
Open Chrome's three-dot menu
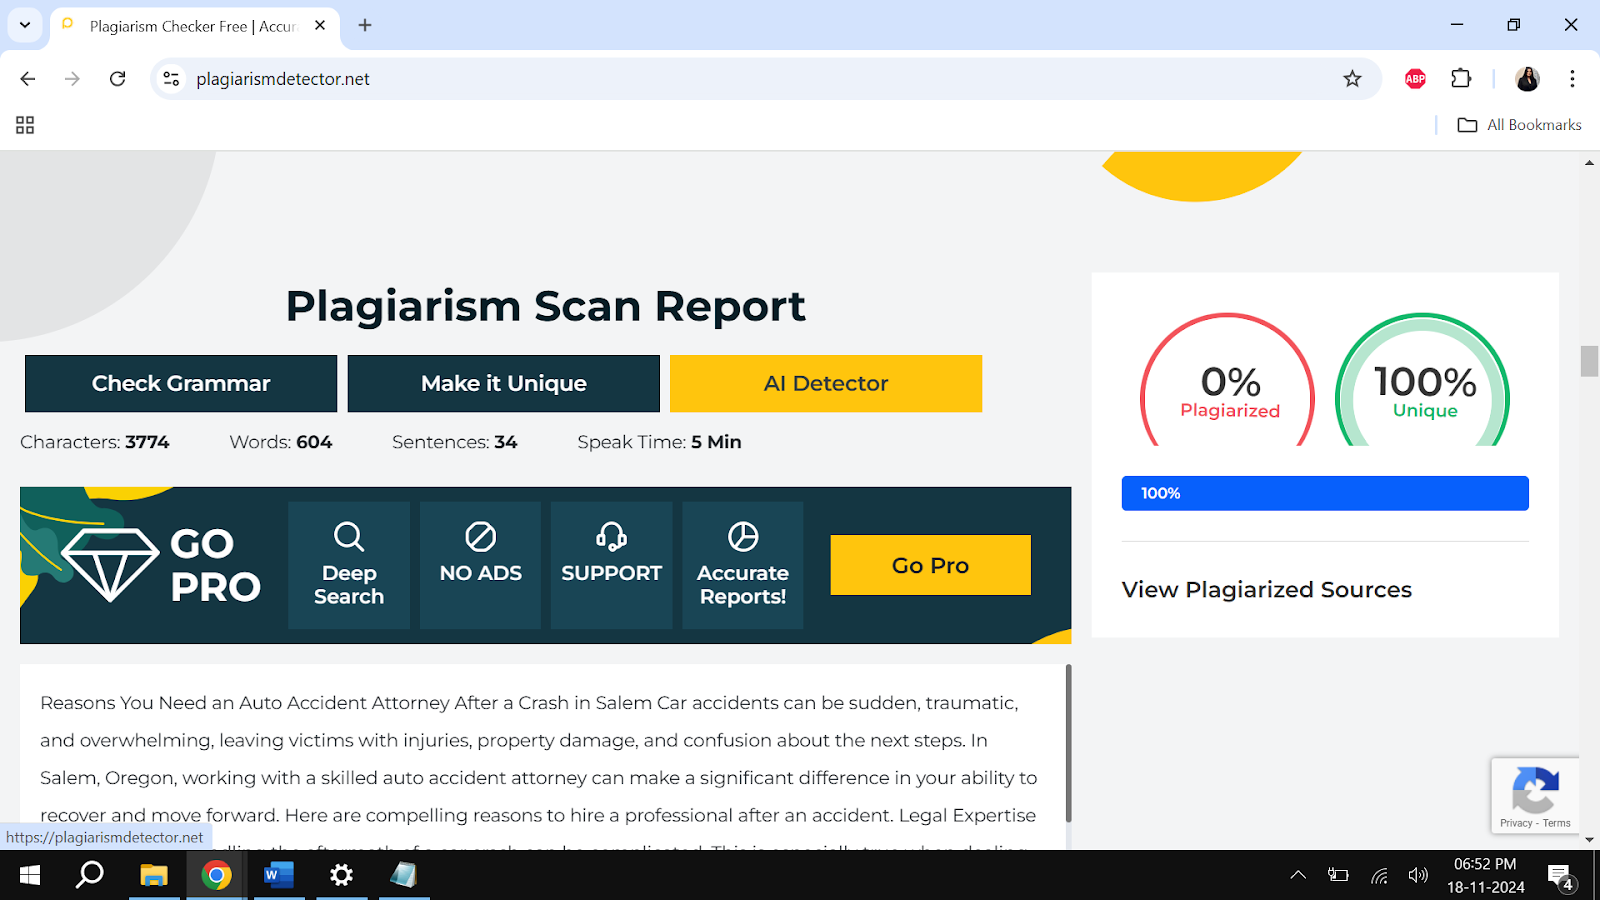coord(1572,79)
